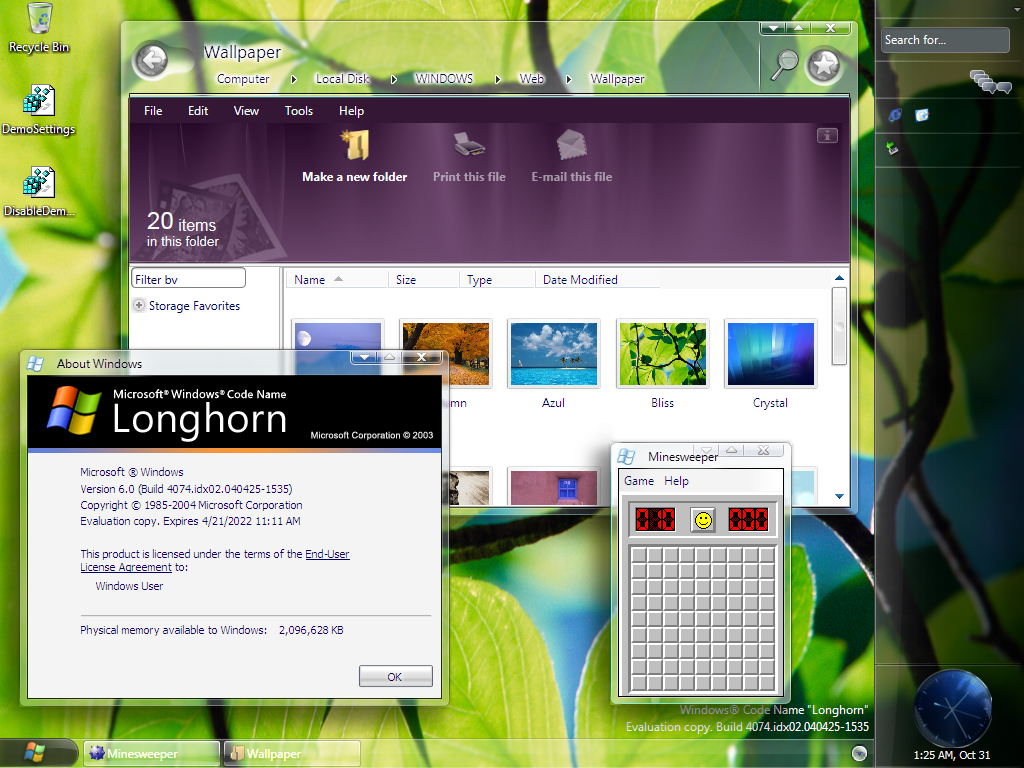Image resolution: width=1024 pixels, height=768 pixels.
Task: Select the Crystal wallpaper thumbnail
Action: [771, 353]
